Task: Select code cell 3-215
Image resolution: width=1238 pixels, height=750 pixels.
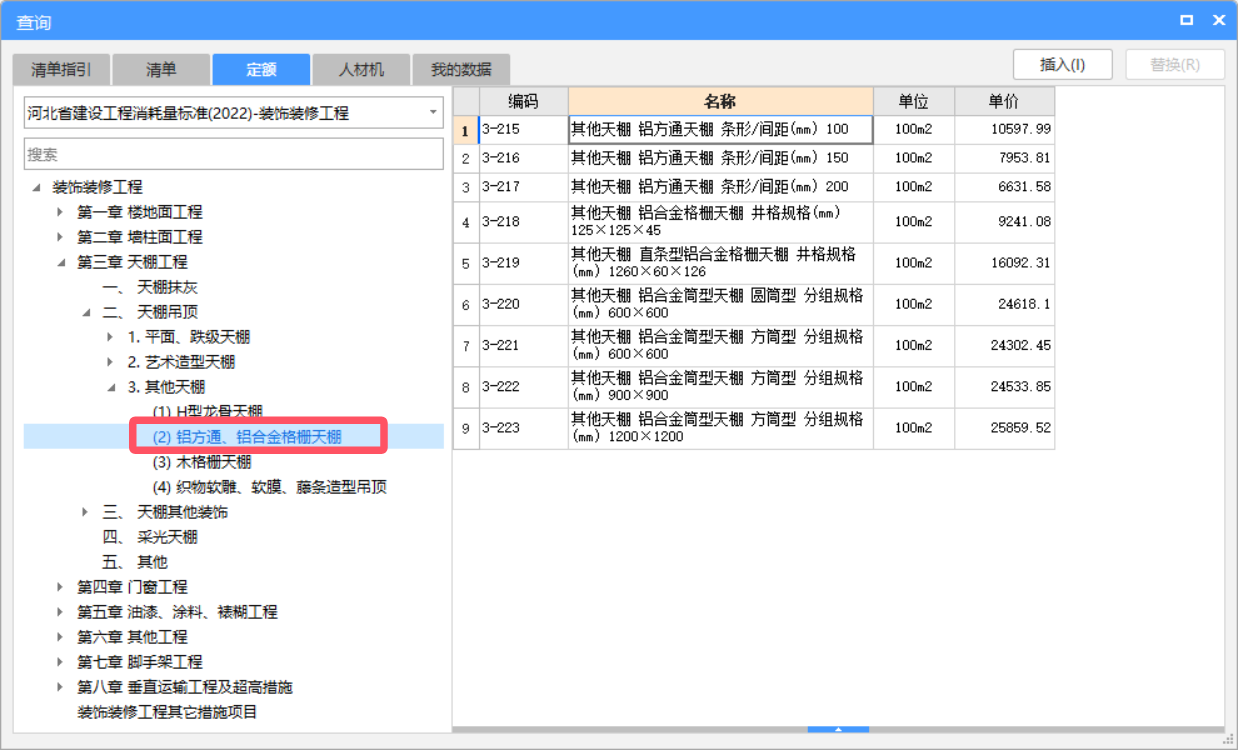Action: 523,130
